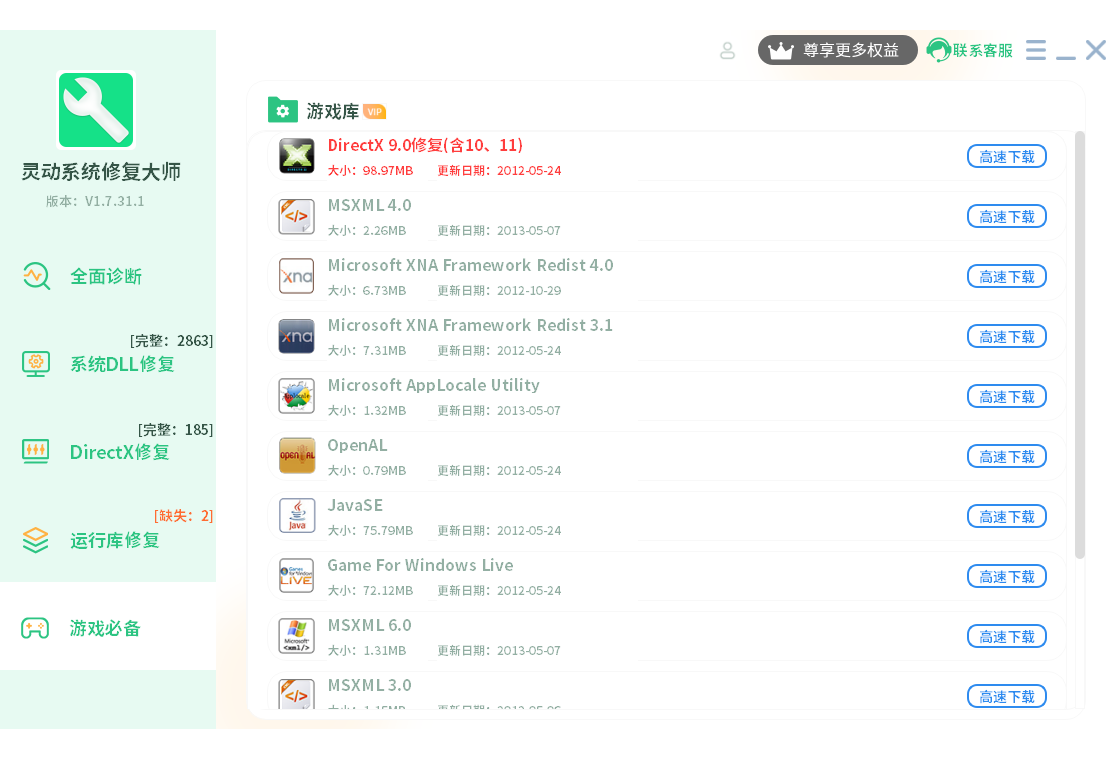Click the 大小: 98.97MB size text
Screen dimensions: 1120x760
click(370, 171)
